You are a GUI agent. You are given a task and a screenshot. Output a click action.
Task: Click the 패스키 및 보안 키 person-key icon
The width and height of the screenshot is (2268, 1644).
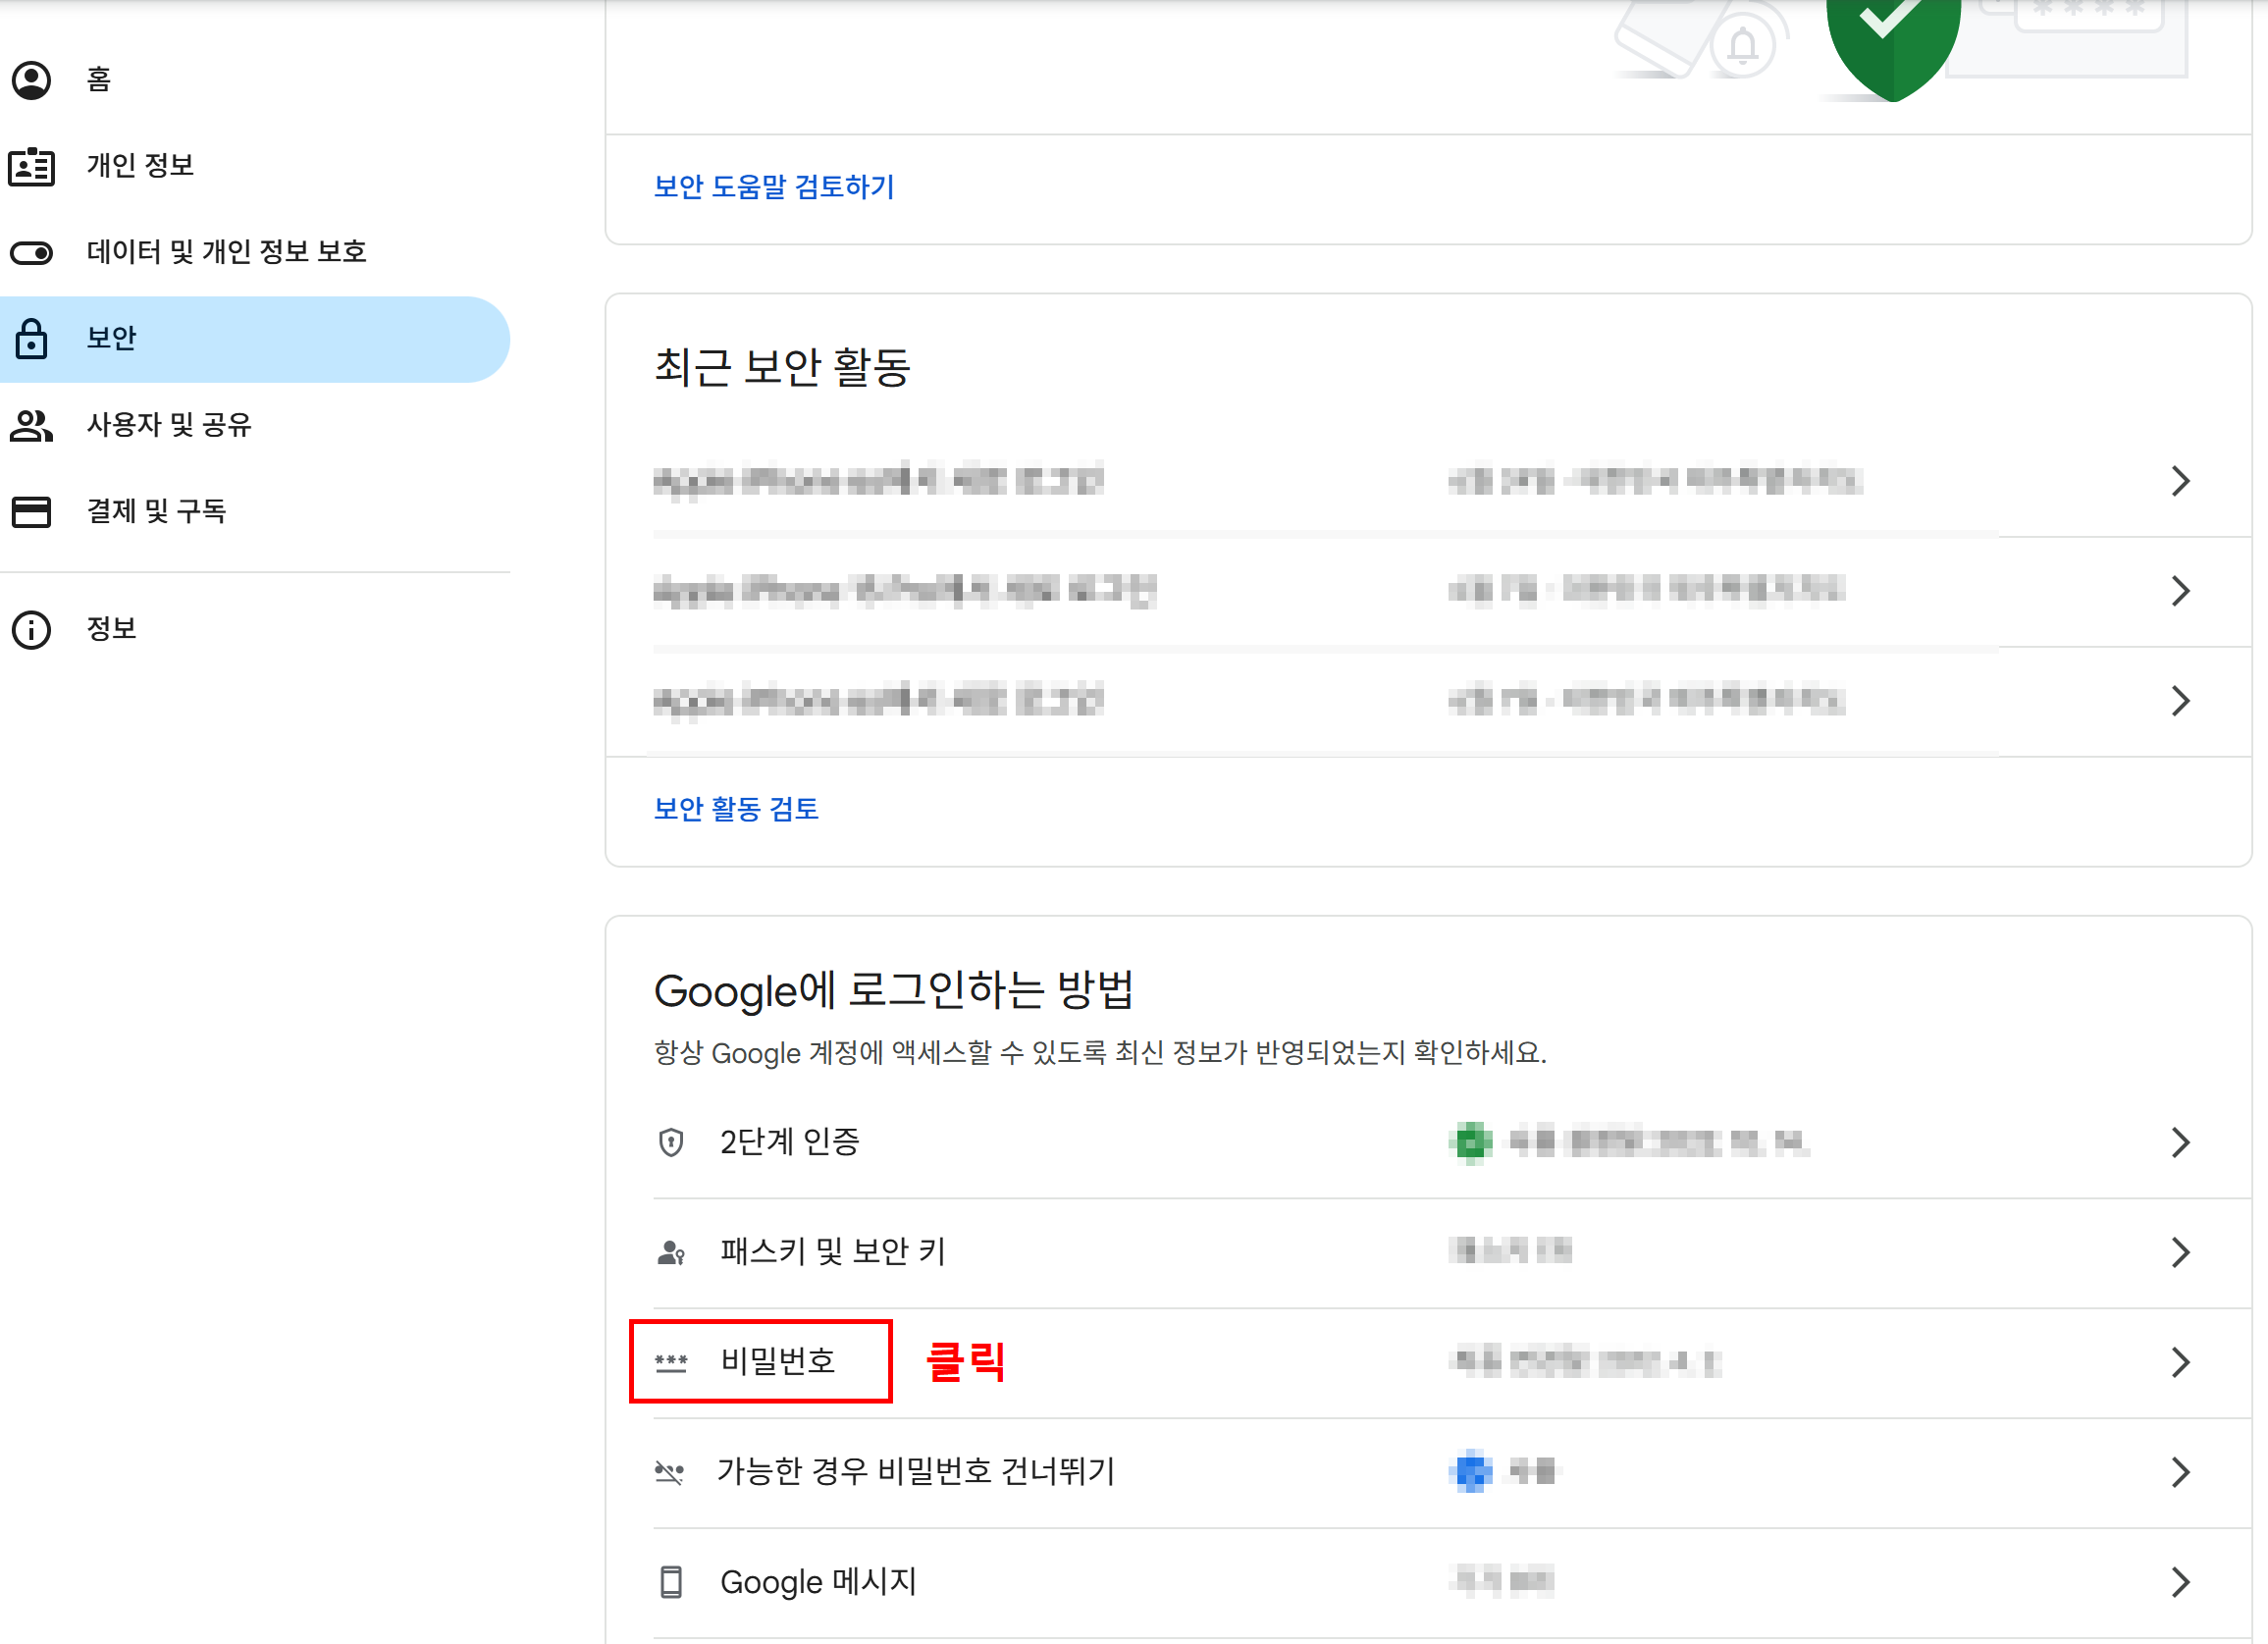point(671,1252)
